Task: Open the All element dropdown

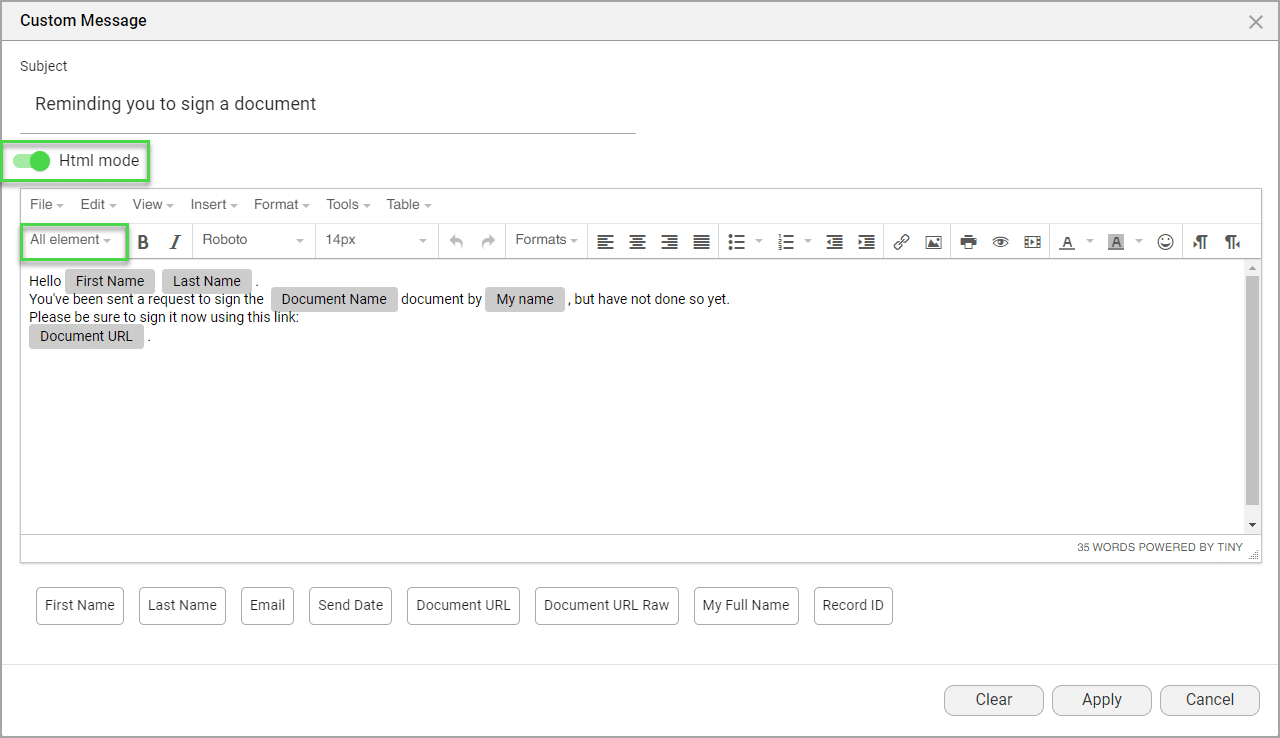Action: [x=73, y=241]
